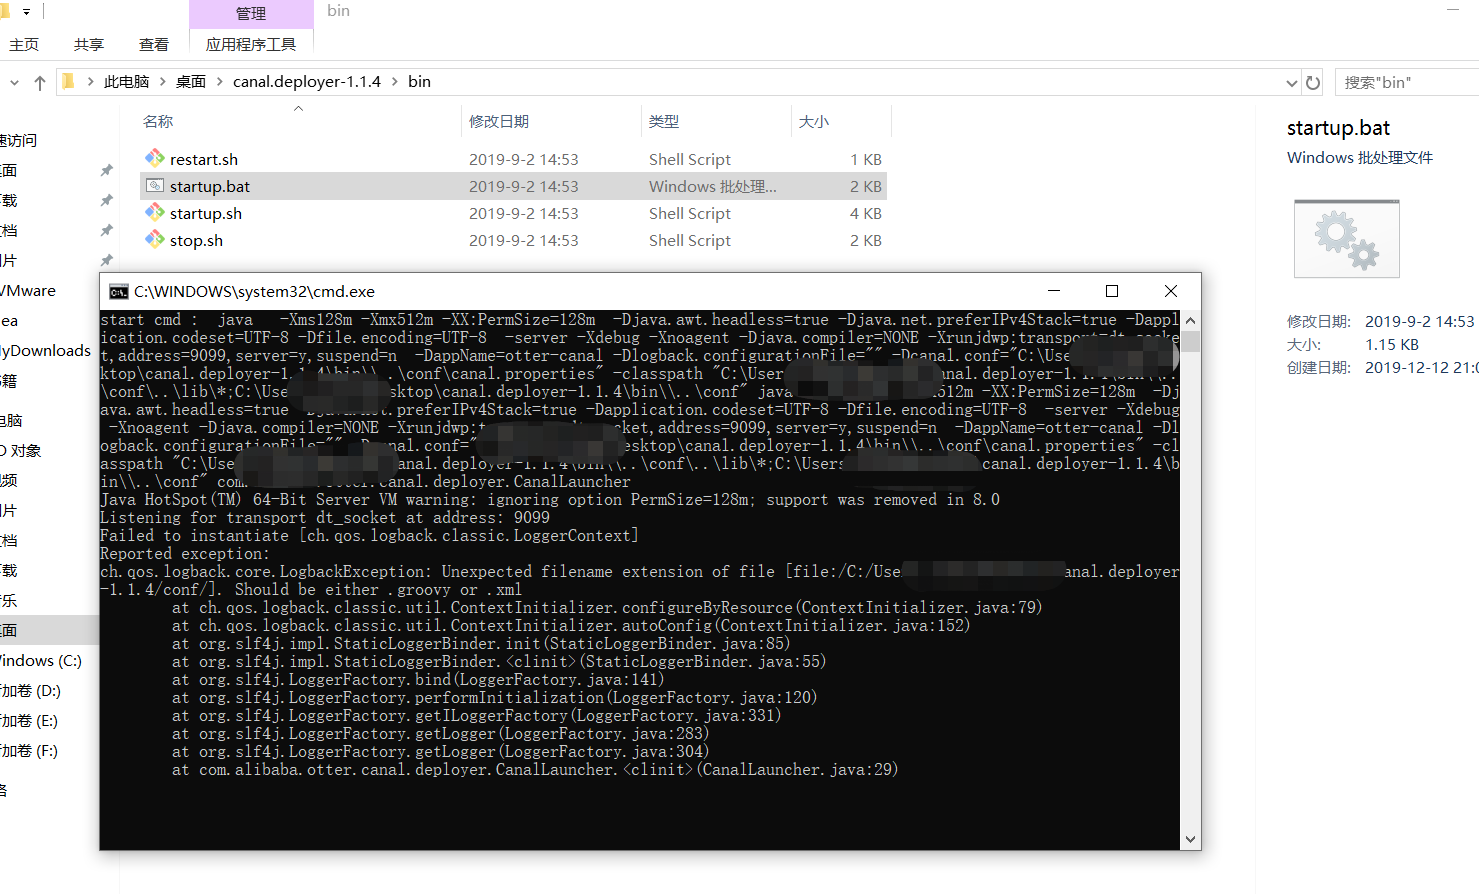Open the 共享 ribbon tab
The image size is (1479, 894).
[89, 44]
